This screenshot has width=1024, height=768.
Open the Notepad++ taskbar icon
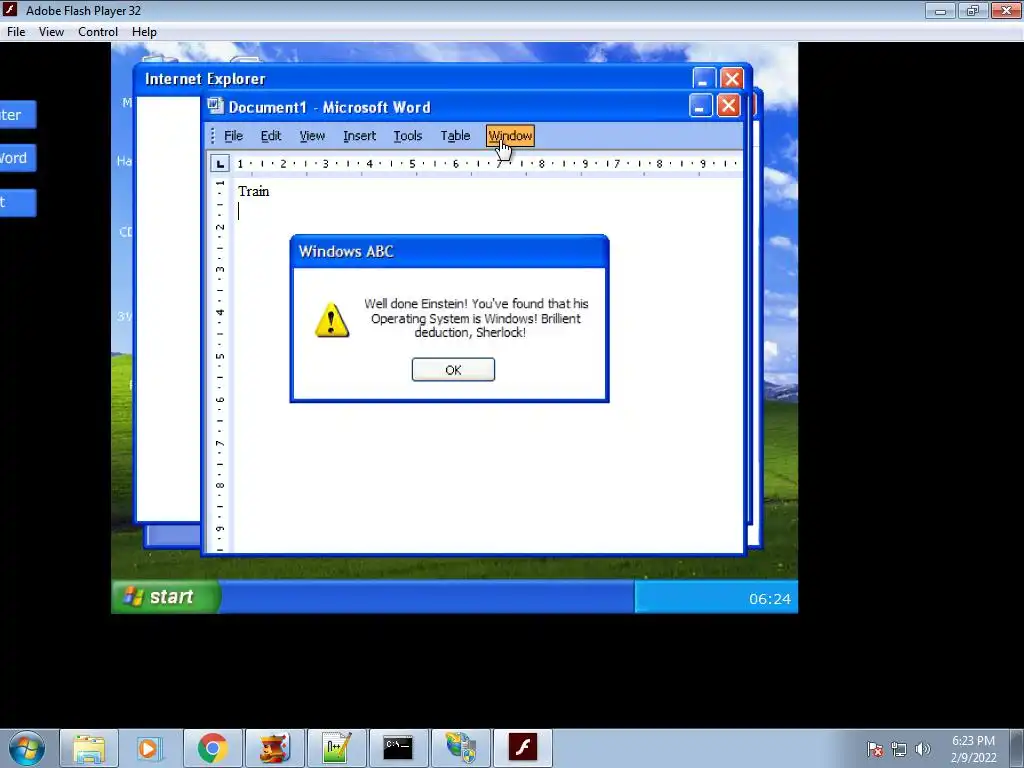click(x=337, y=748)
